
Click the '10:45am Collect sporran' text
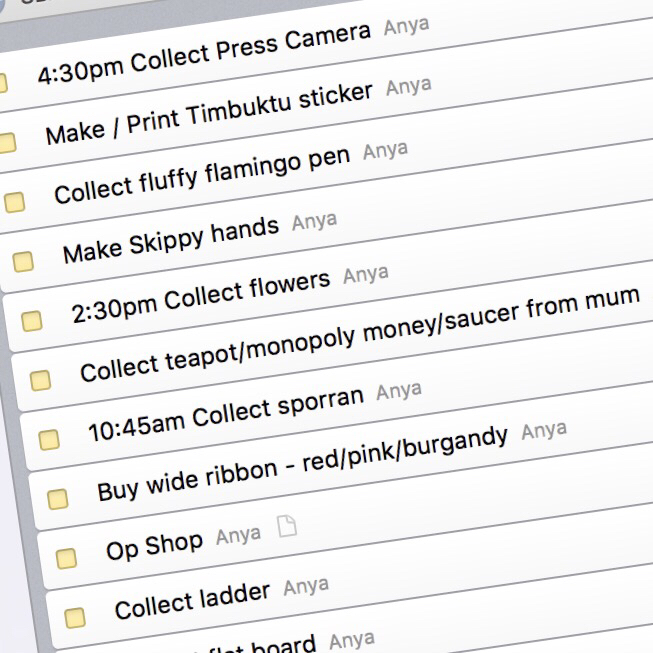point(226,414)
